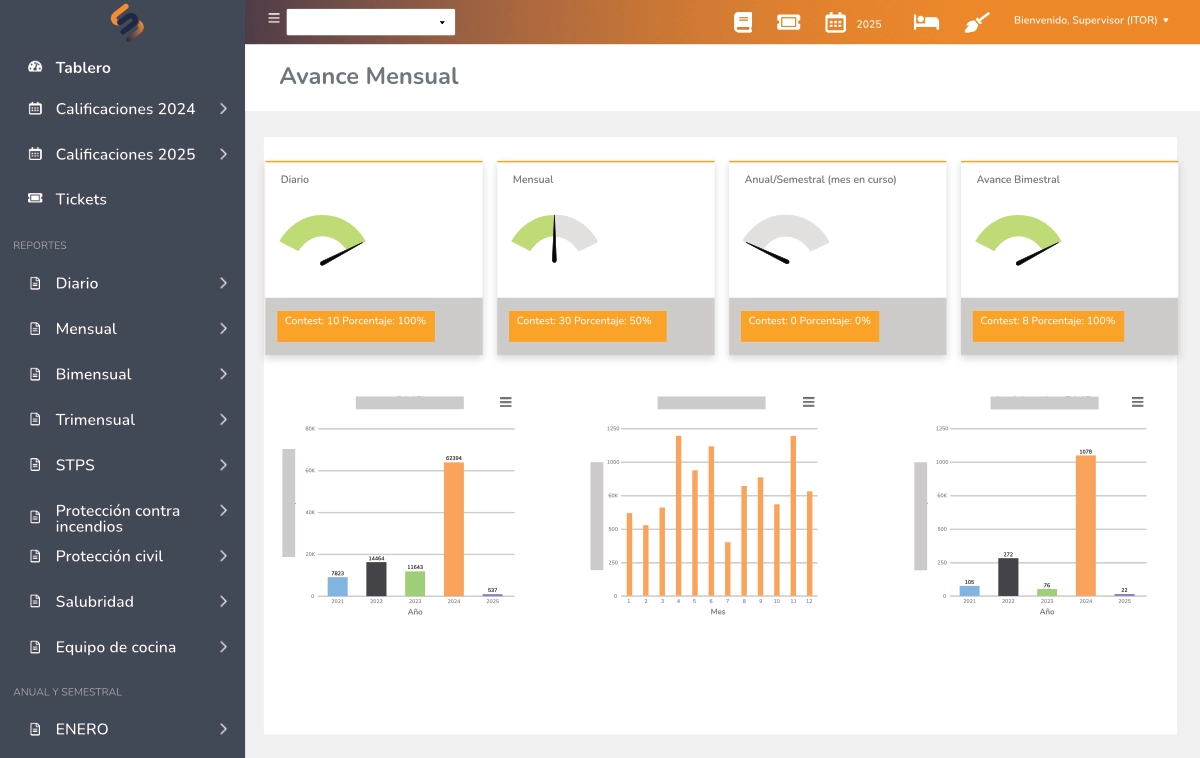Go to Tablero in the sidebar

(x=83, y=68)
